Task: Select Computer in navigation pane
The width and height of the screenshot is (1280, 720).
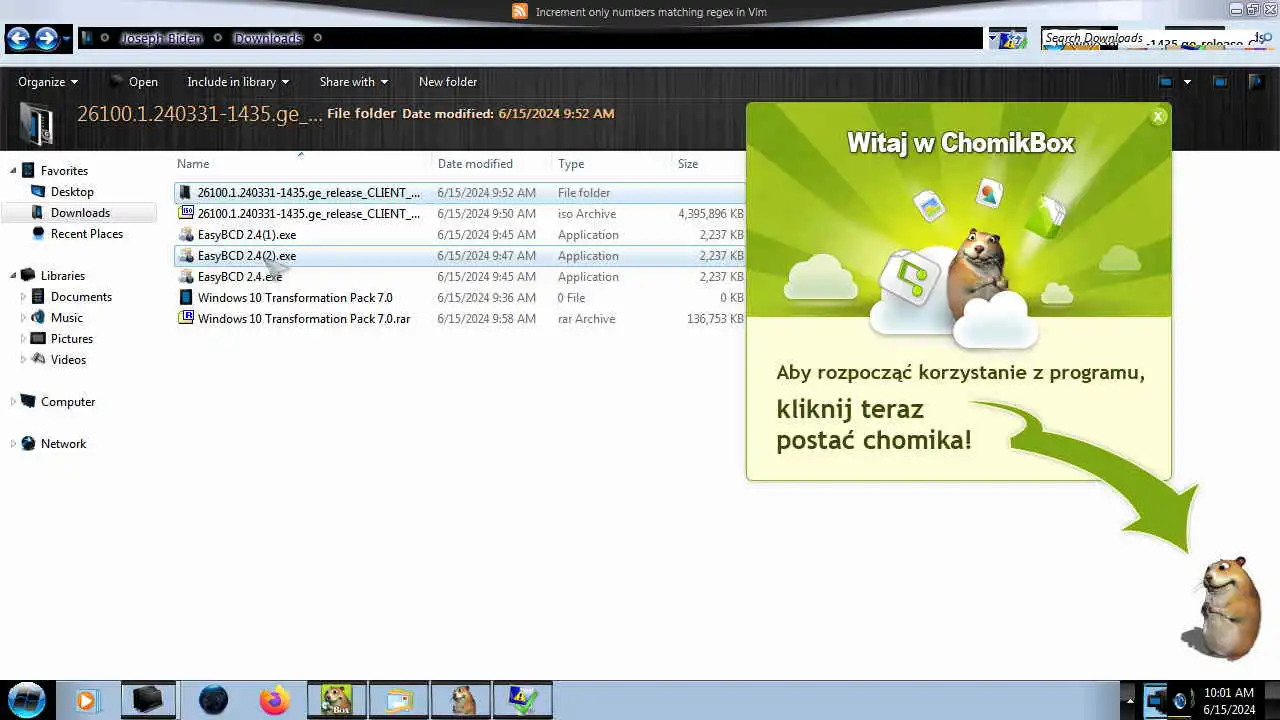Action: point(67,402)
